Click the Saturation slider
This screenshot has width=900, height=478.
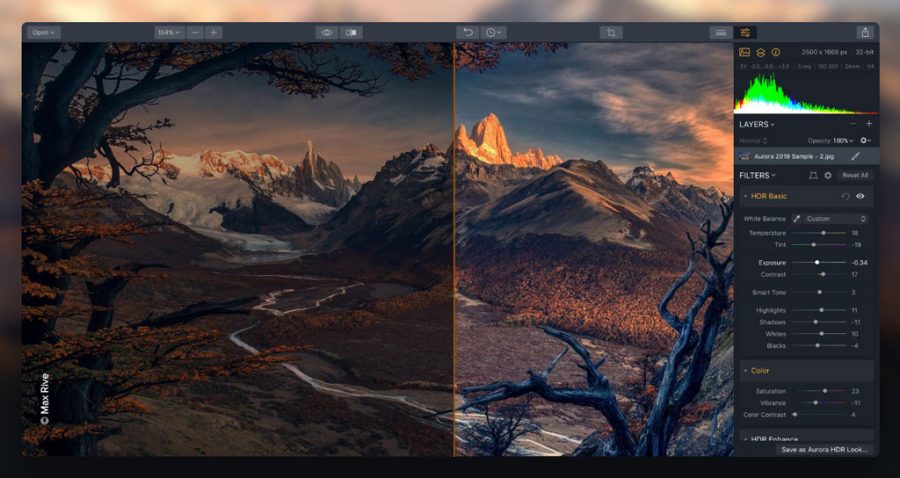point(818,391)
